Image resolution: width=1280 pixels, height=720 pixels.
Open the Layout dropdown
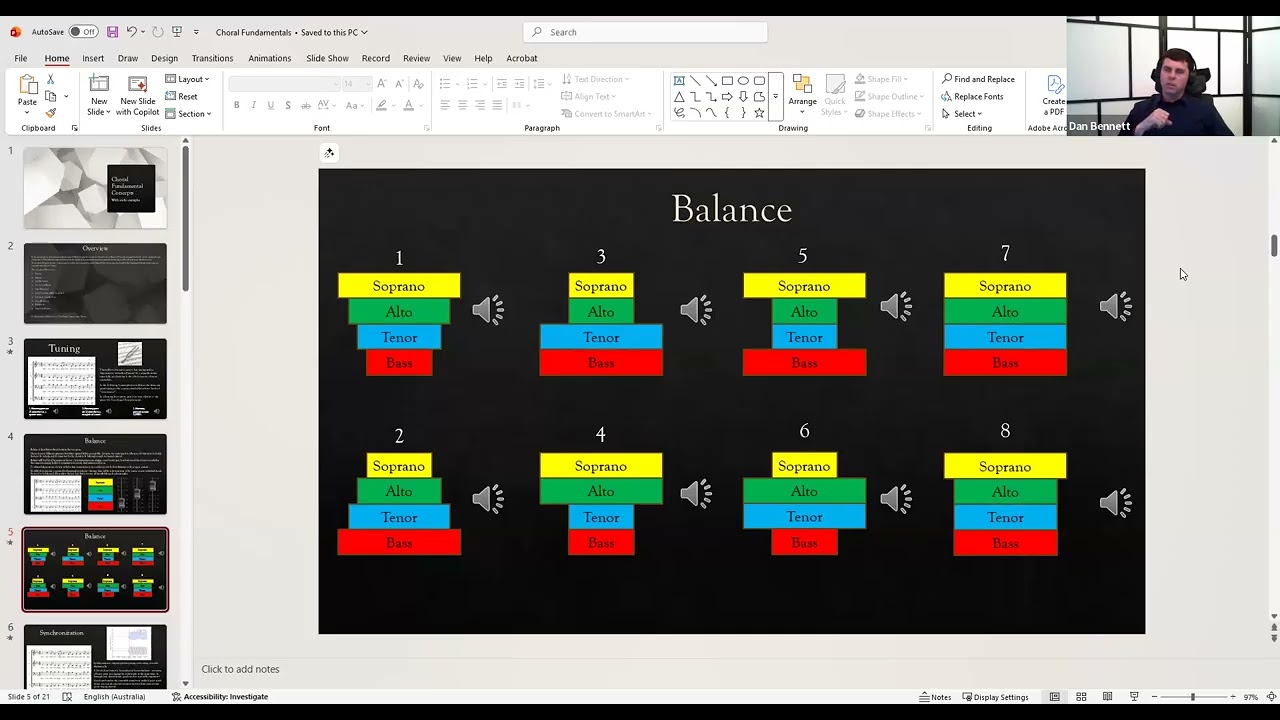tap(187, 79)
